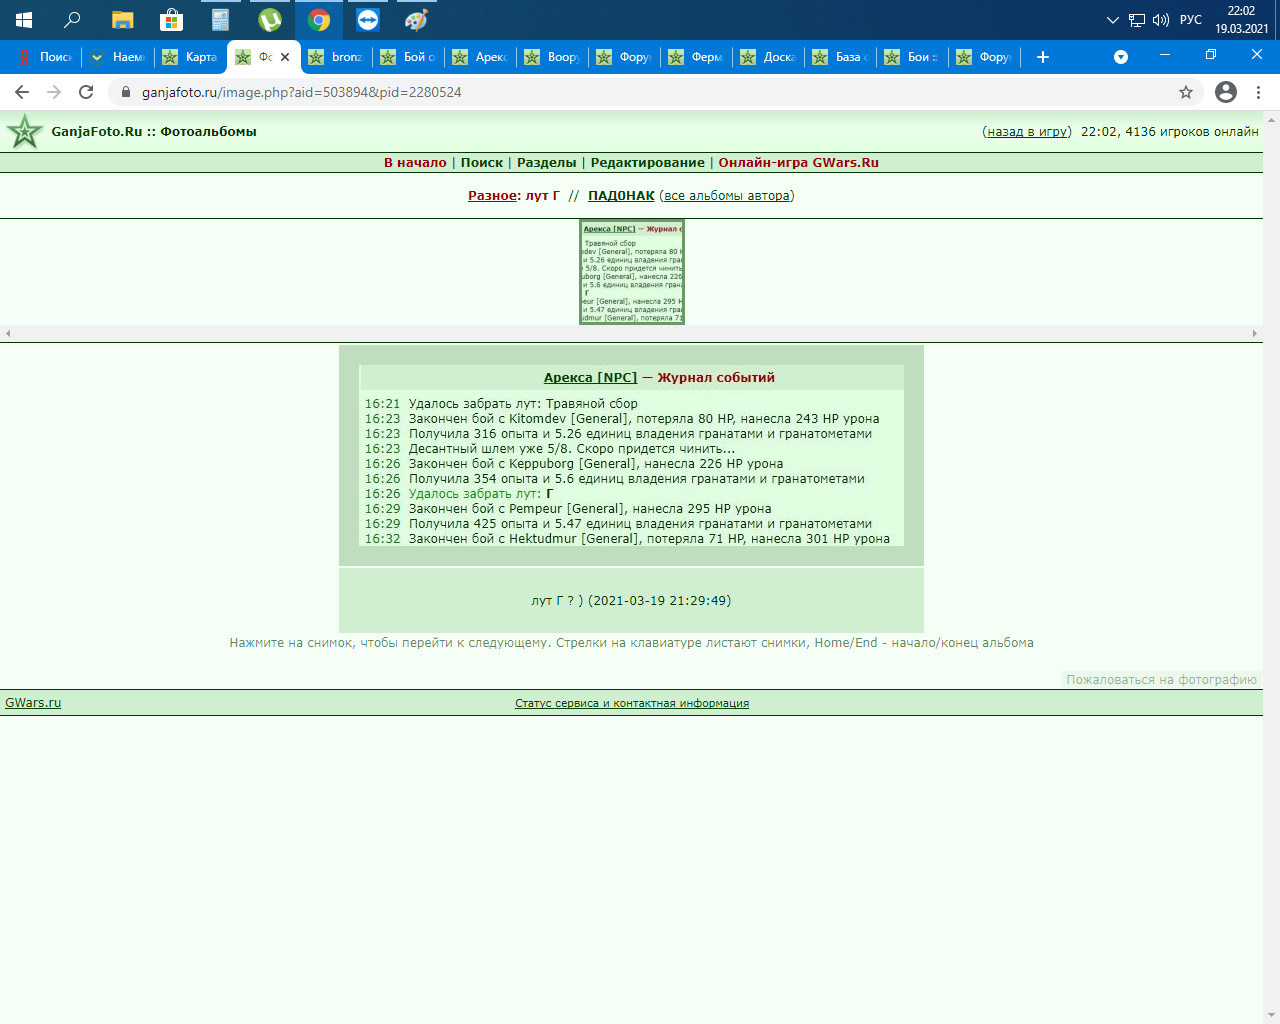
Task: Click Пожаловаться на фотографию button
Action: (1161, 680)
